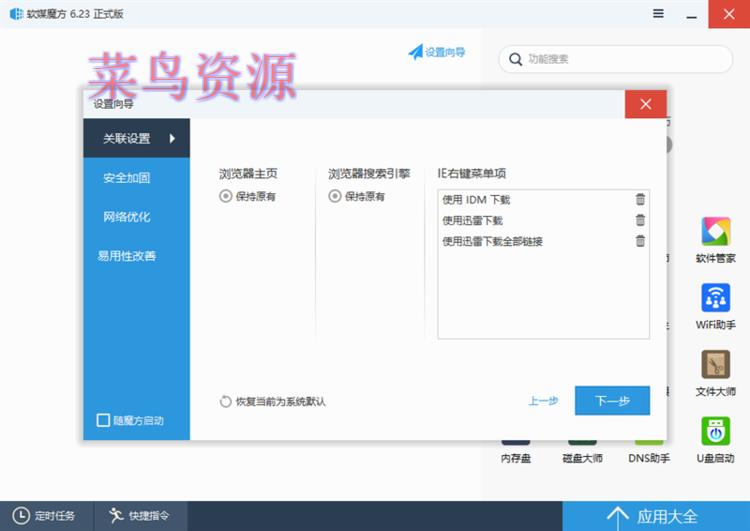Open 快捷指令 quick commands
This screenshot has height=531, width=750.
click(139, 516)
